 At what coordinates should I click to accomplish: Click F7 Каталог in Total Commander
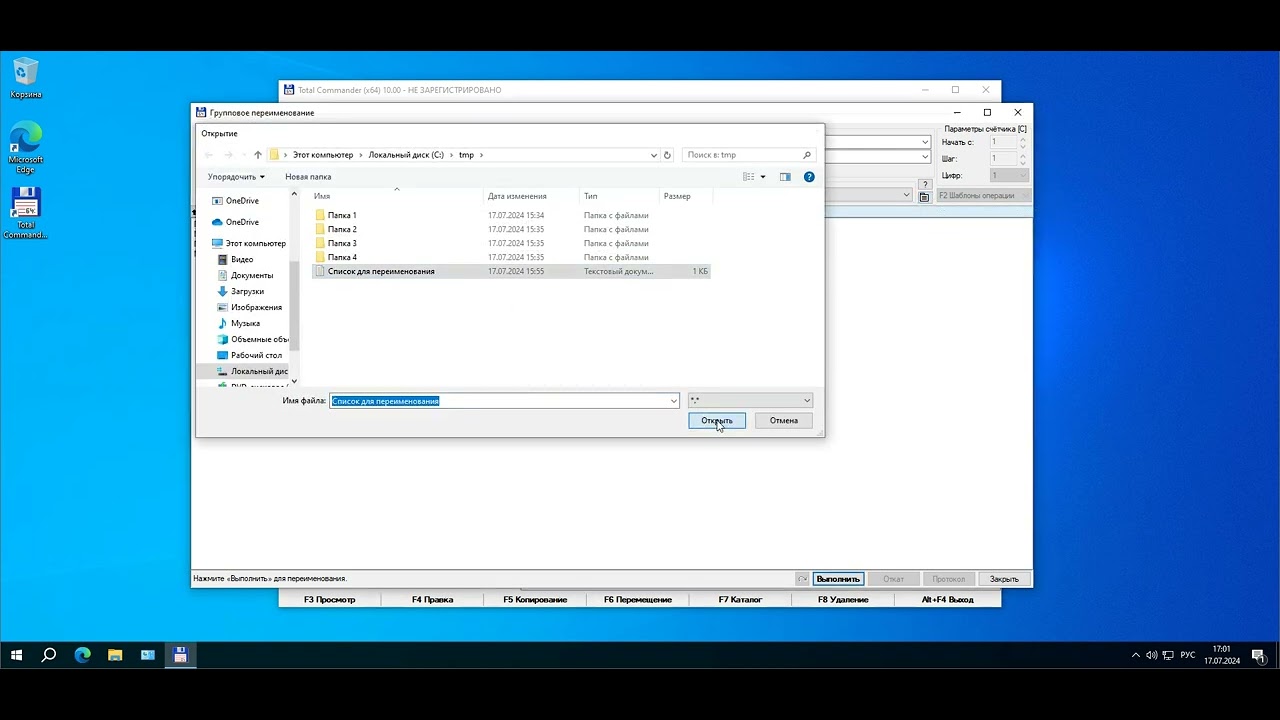740,600
